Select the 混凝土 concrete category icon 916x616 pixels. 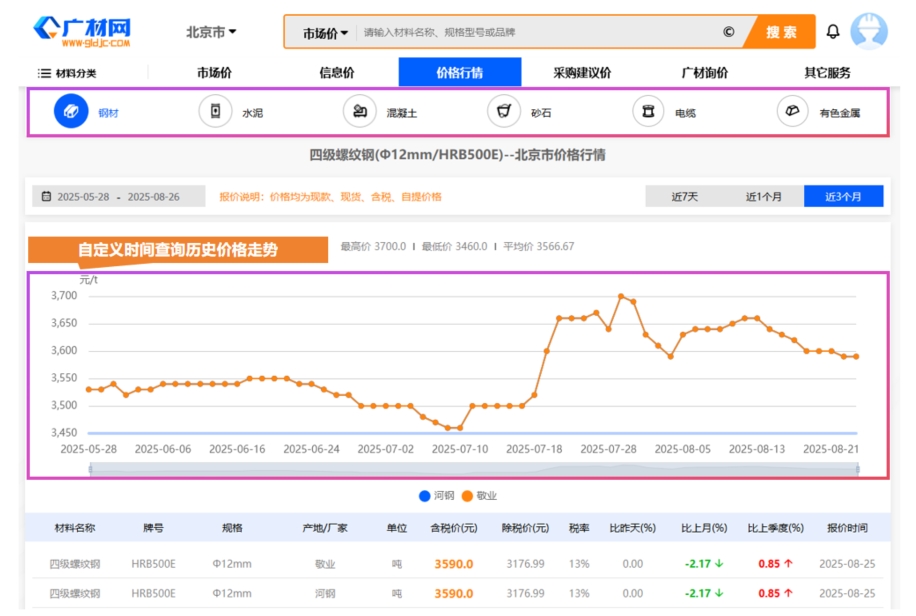(360, 112)
